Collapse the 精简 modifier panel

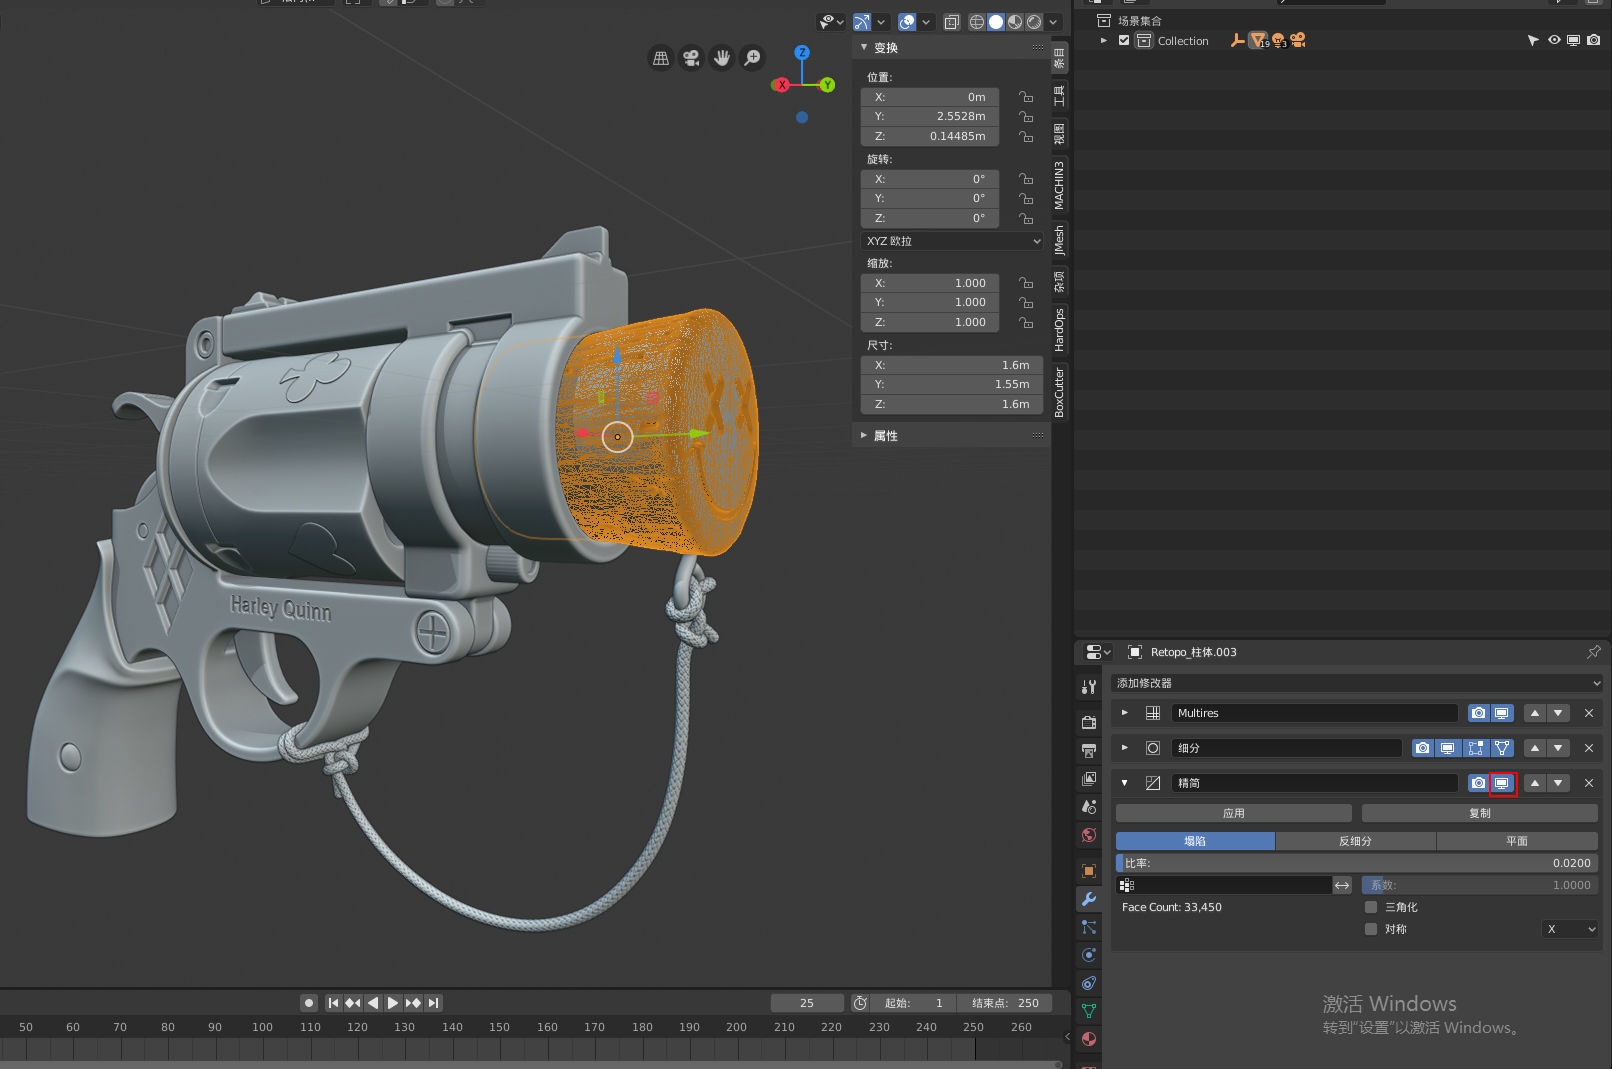coord(1125,783)
